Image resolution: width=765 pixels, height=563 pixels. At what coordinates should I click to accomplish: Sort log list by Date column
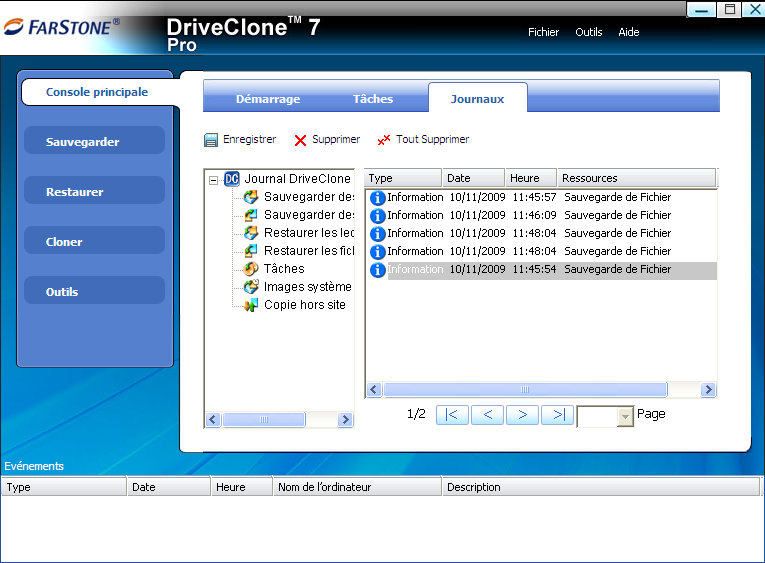click(x=473, y=178)
